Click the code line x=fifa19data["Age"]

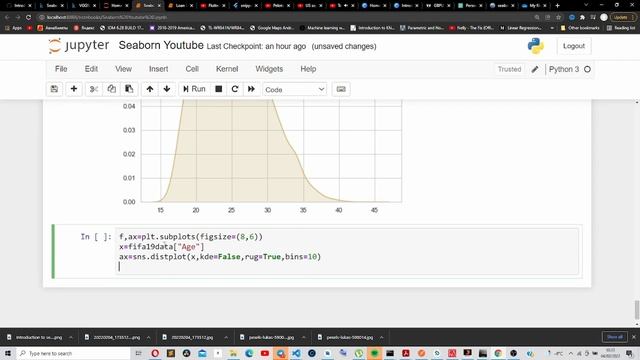161,247
